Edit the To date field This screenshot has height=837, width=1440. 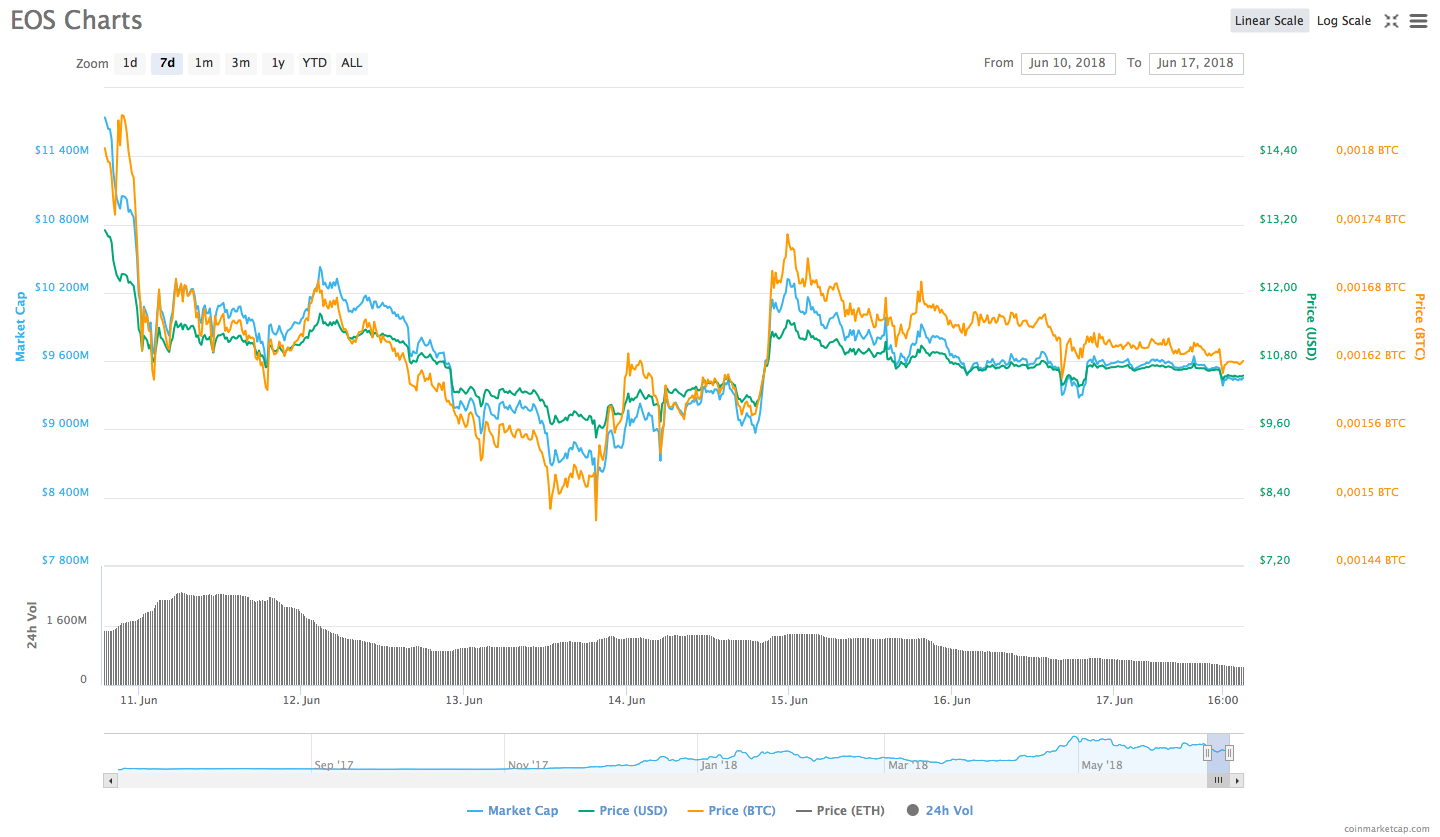pos(1196,63)
